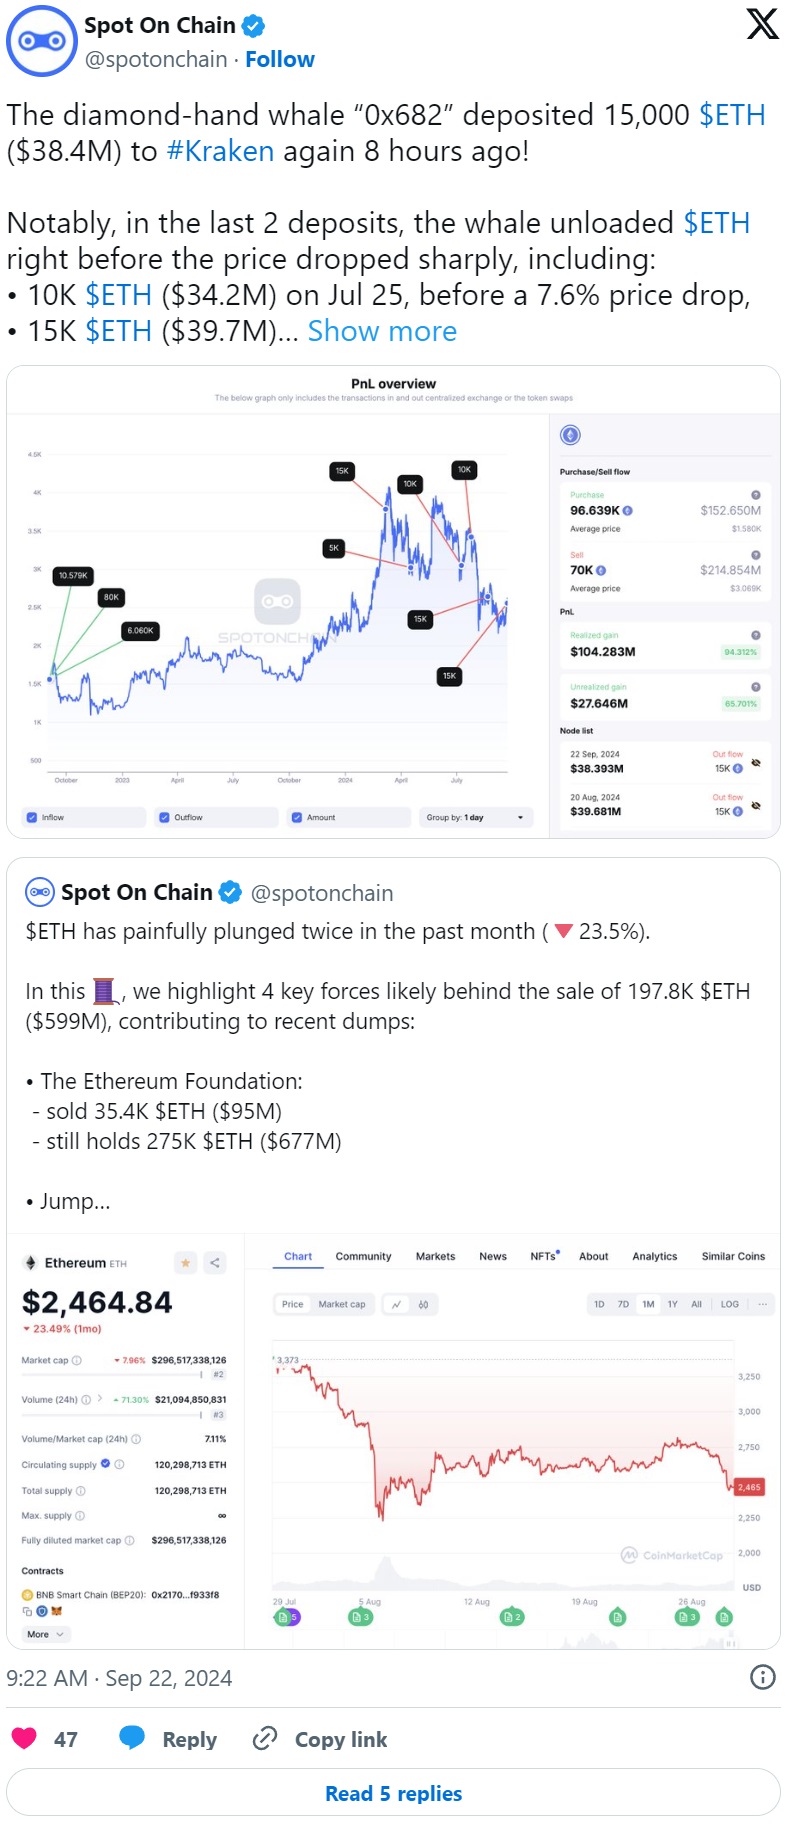Image resolution: width=786 pixels, height=1828 pixels.
Task: Click the Ethereum share icon
Action: pos(215,1263)
